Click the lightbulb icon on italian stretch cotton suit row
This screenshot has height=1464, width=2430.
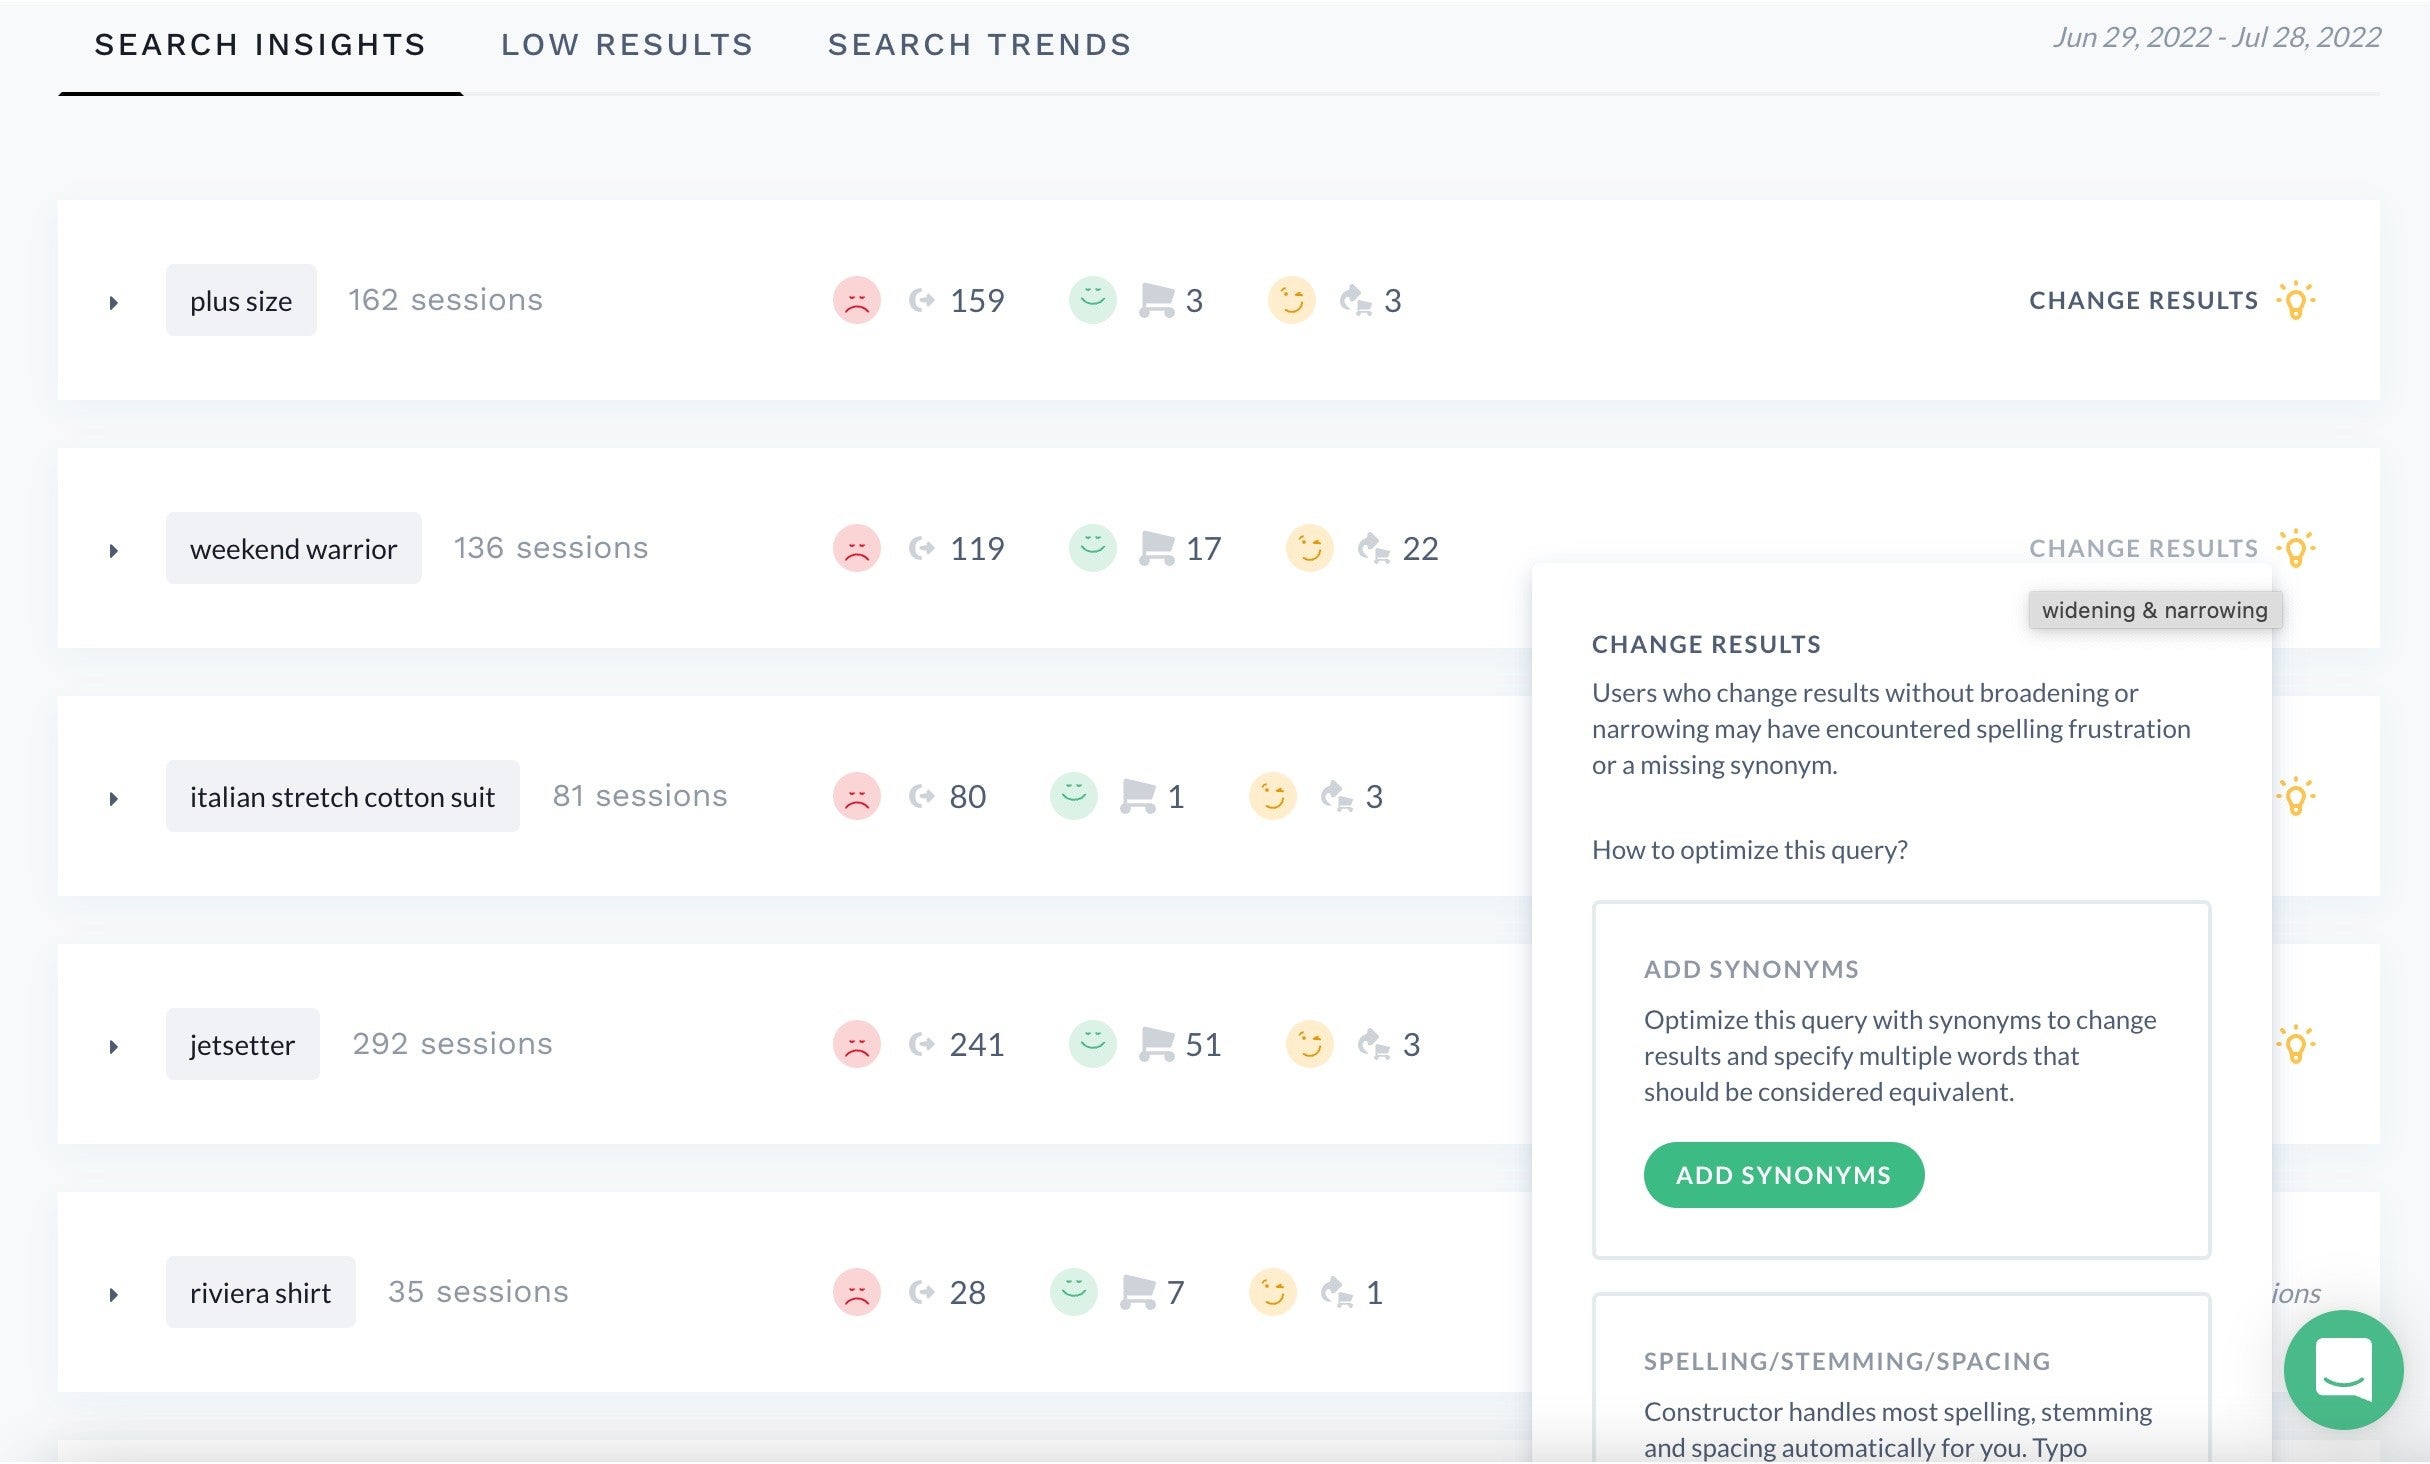pyautogui.click(x=2297, y=796)
